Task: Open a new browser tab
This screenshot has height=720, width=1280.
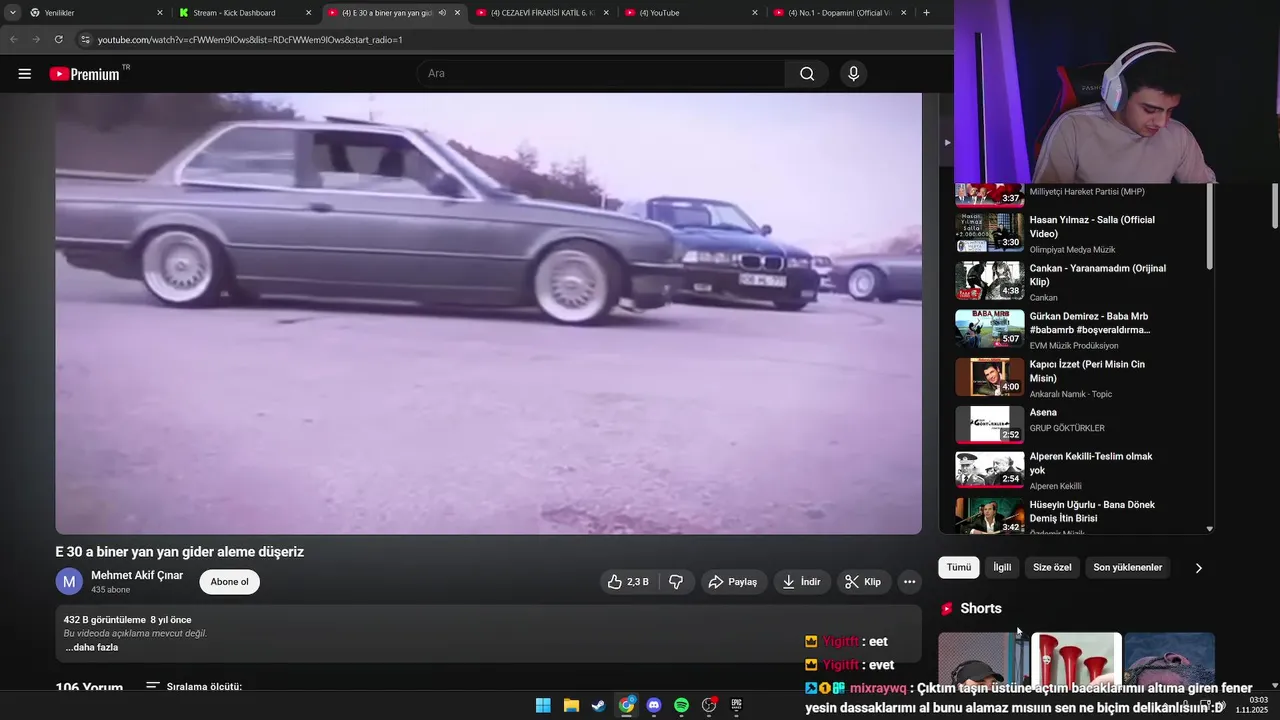Action: click(926, 13)
